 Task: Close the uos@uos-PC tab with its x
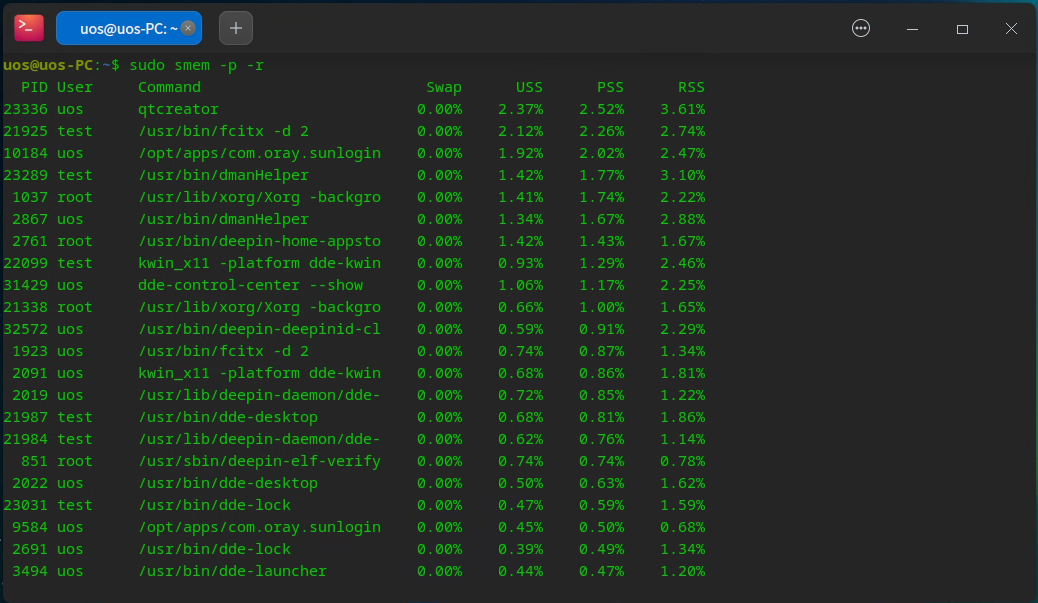(x=188, y=28)
